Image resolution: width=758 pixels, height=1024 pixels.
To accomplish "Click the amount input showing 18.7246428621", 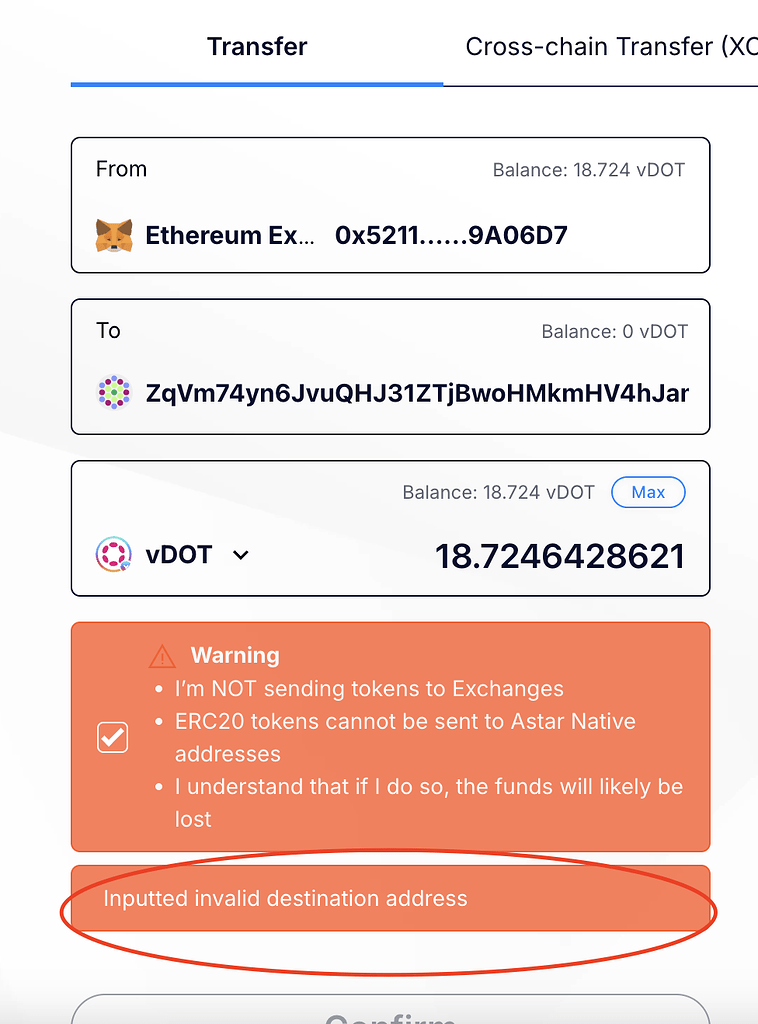I will pyautogui.click(x=560, y=554).
